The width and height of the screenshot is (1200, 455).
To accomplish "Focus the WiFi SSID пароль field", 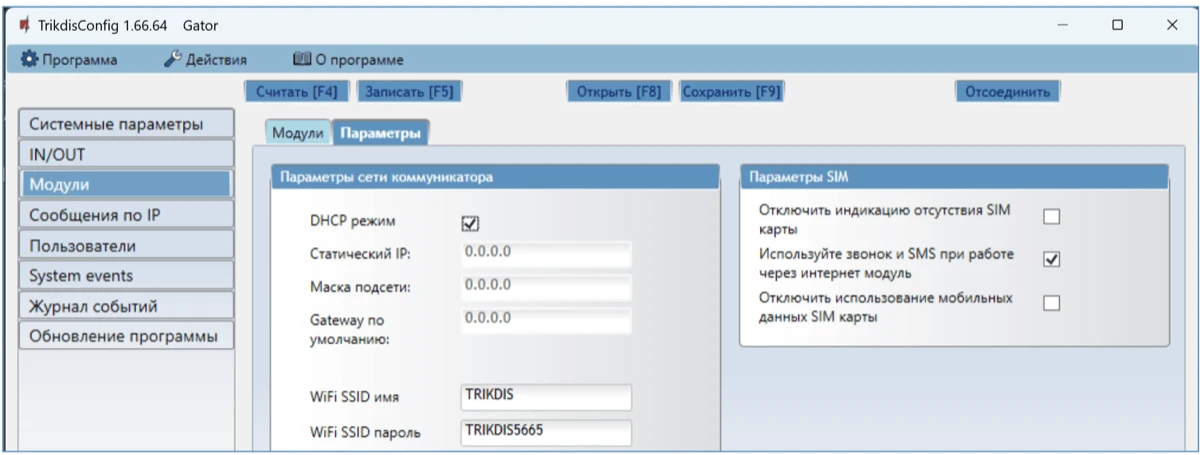I will pos(545,432).
